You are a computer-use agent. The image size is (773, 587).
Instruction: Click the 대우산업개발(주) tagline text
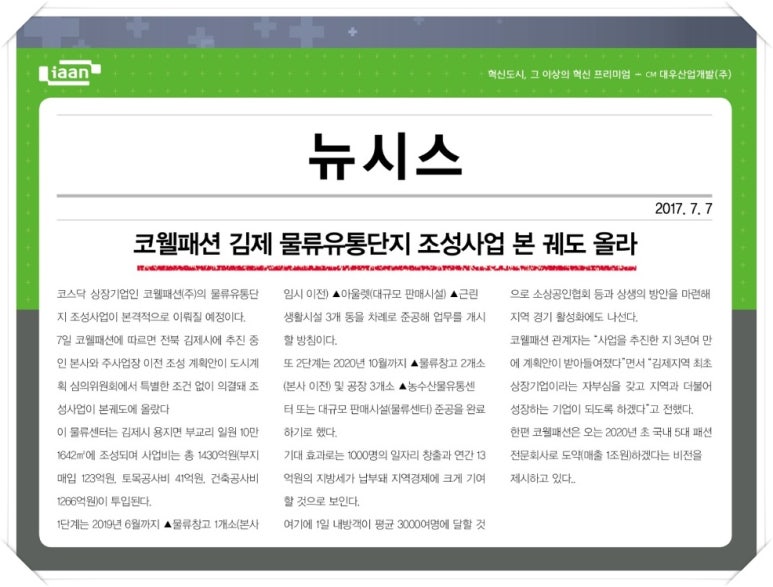[609, 74]
